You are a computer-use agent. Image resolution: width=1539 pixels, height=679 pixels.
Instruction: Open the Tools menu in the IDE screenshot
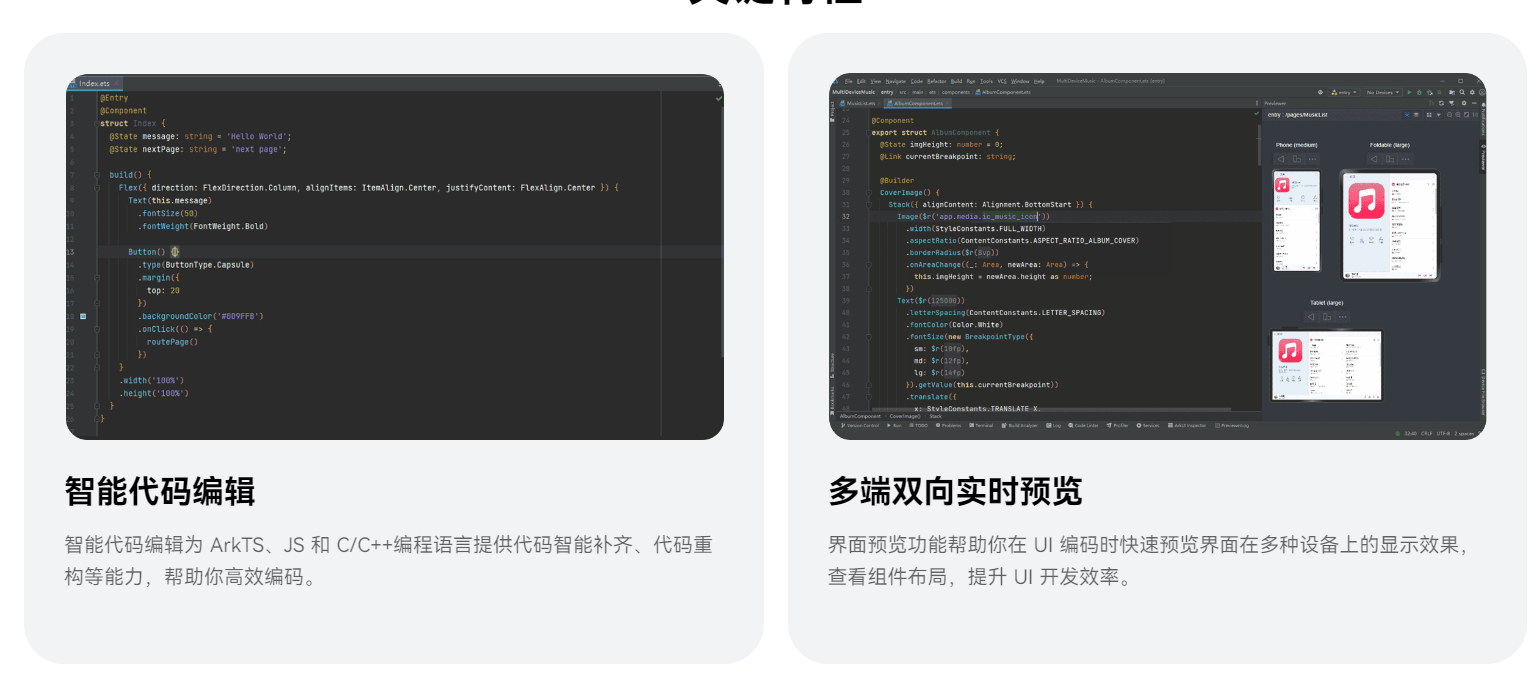tap(986, 81)
